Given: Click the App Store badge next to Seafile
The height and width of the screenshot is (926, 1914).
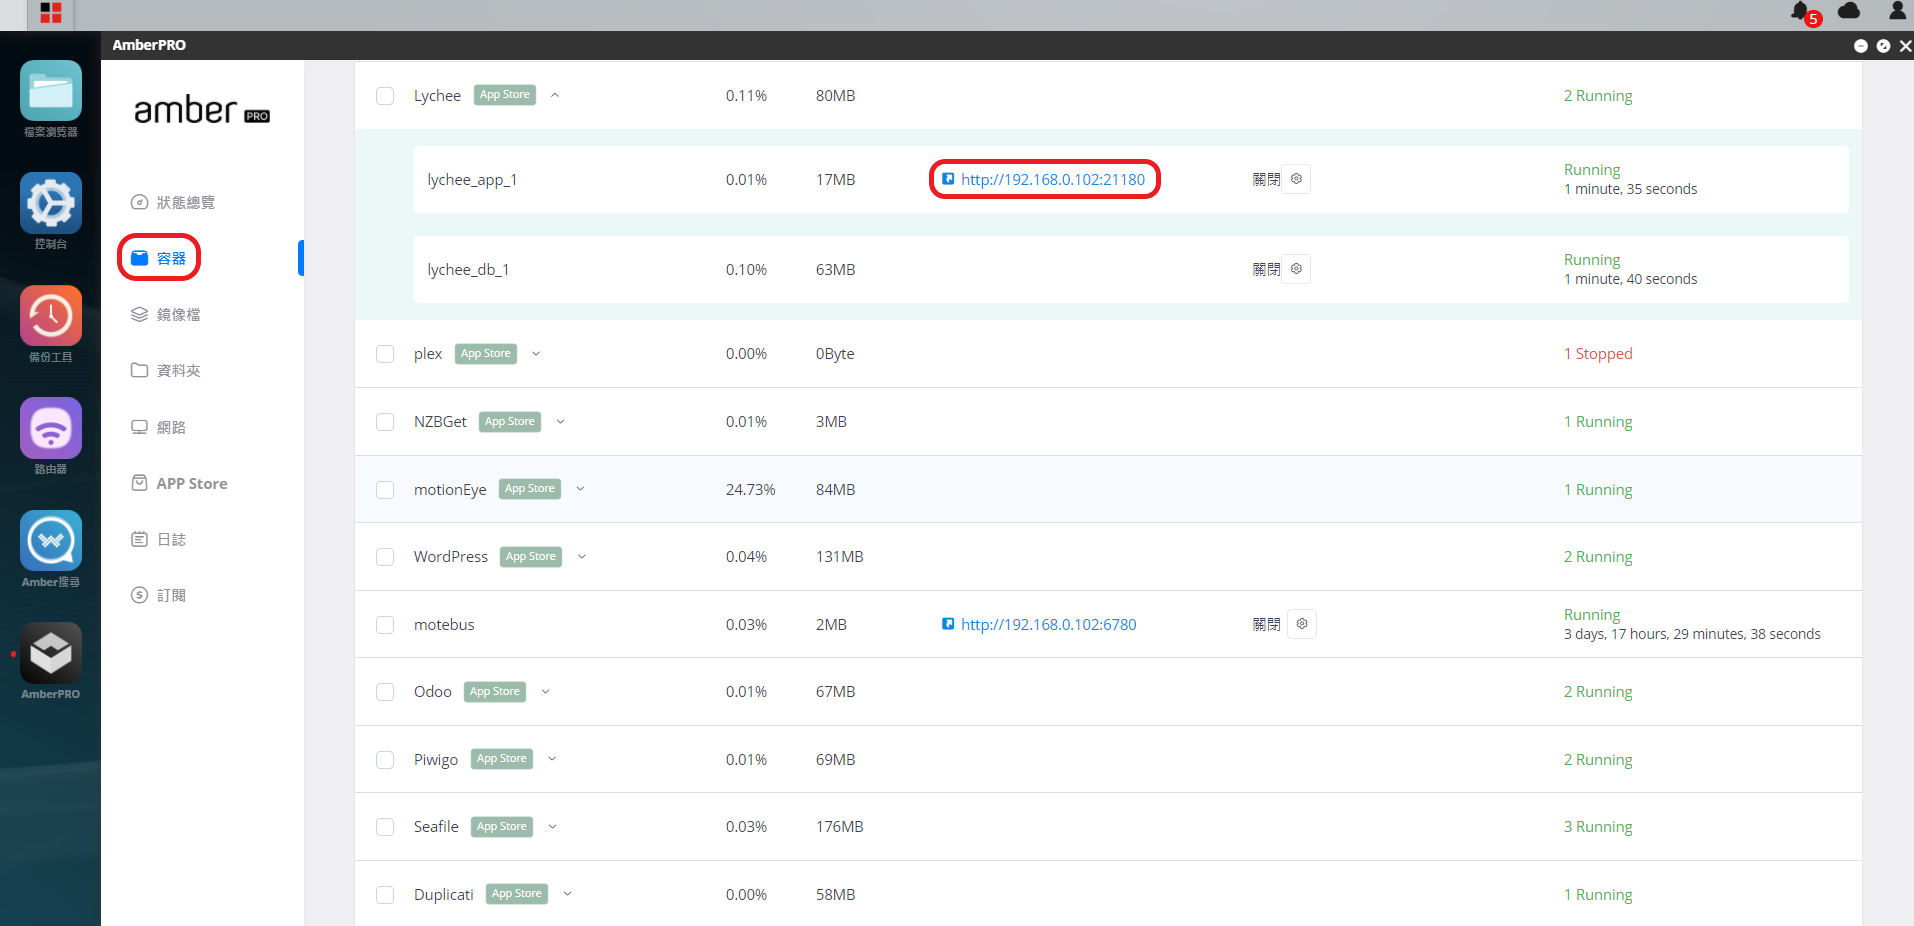Looking at the screenshot, I should click(x=502, y=827).
